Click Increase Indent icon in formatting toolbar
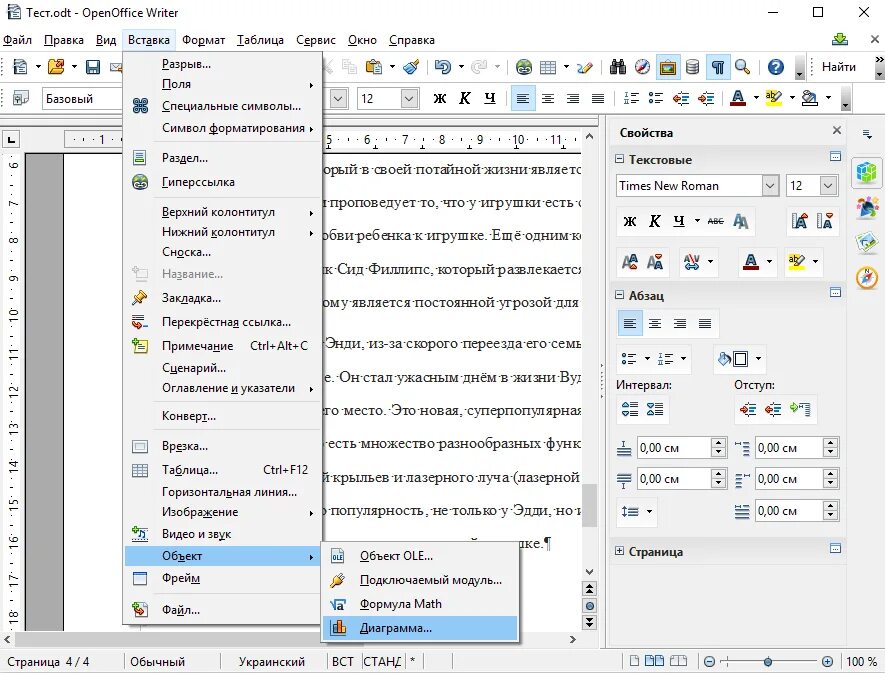 pyautogui.click(x=706, y=98)
